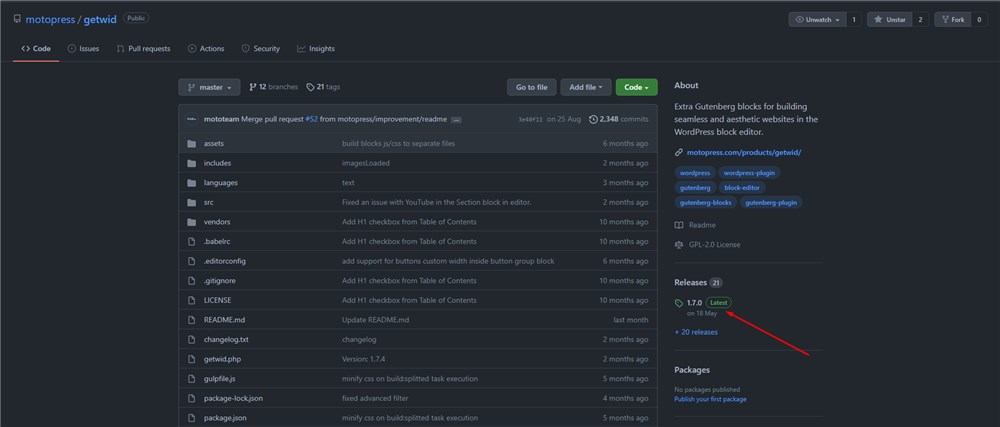Screen dimensions: 1000x427
Task: Open the 12 branches link
Action: 274,87
